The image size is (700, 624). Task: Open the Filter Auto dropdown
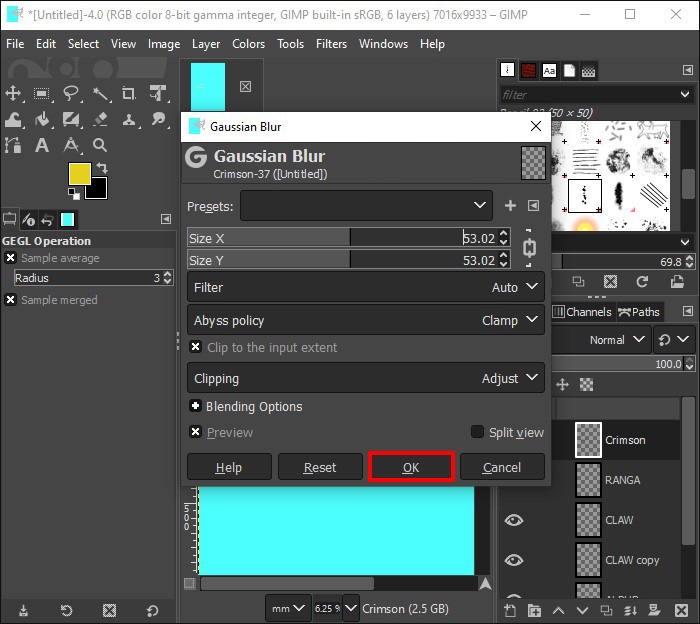coord(366,287)
